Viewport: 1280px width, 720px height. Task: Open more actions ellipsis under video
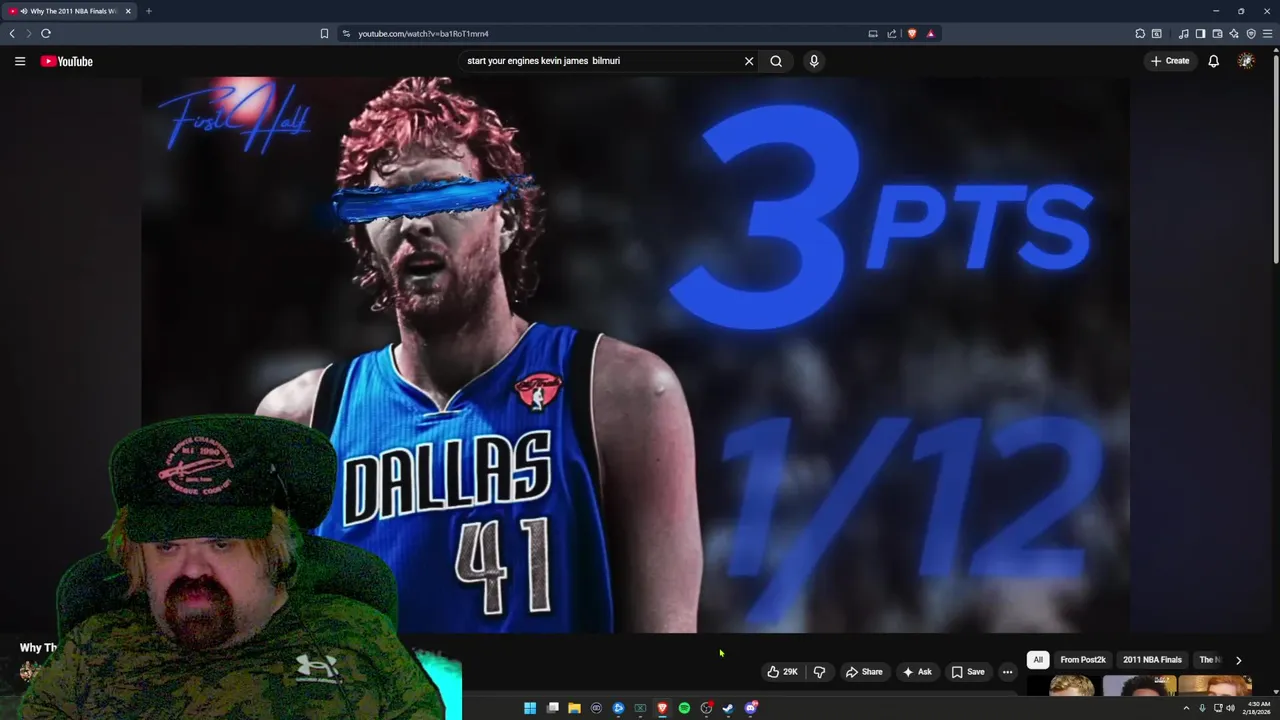tap(1007, 672)
